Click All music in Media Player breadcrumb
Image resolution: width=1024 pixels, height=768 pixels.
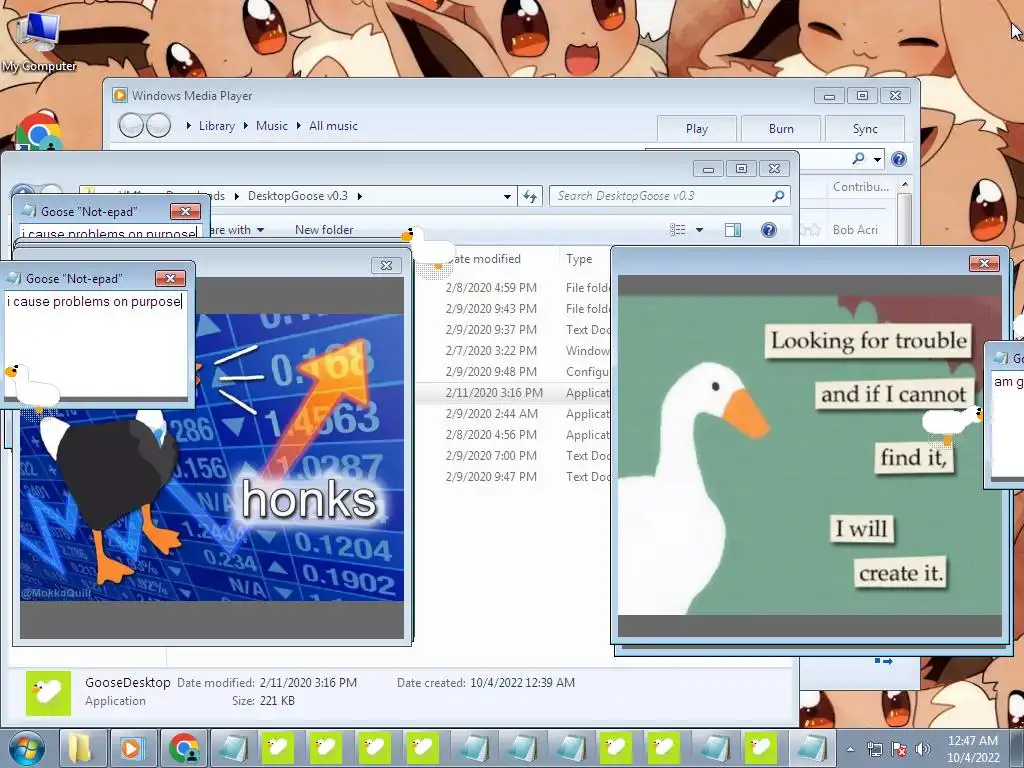point(333,125)
